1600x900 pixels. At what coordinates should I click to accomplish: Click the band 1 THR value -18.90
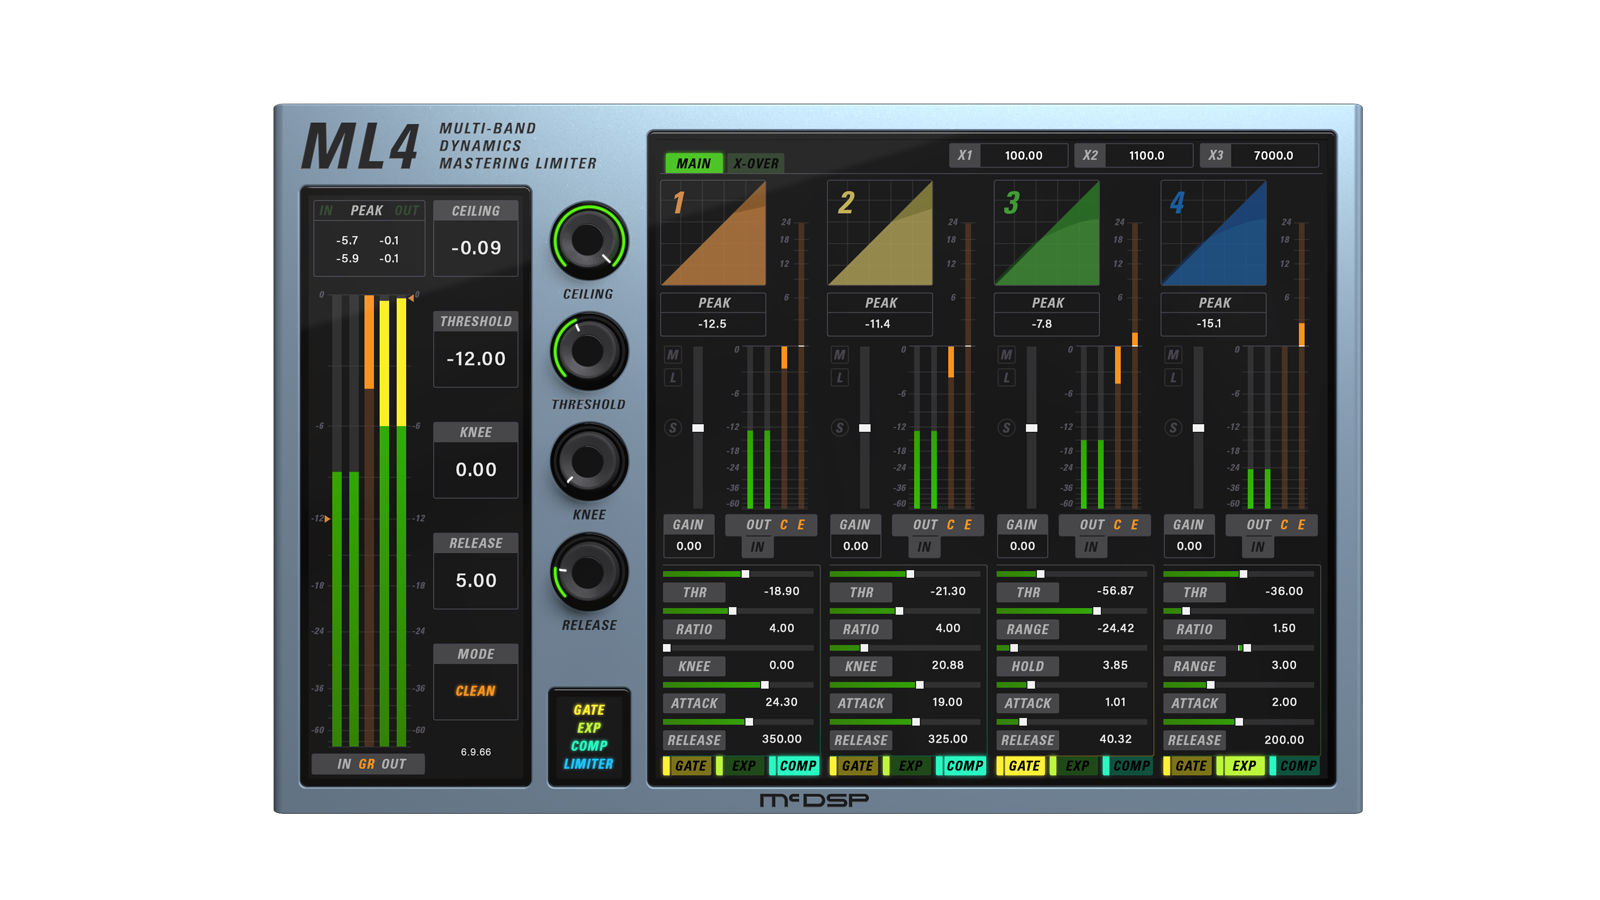(x=781, y=592)
